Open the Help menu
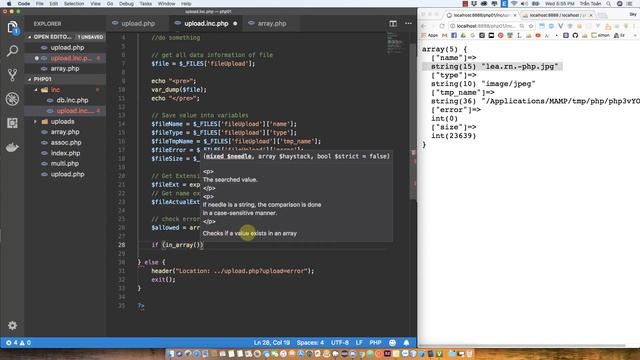640x360 pixels. [186, 3]
